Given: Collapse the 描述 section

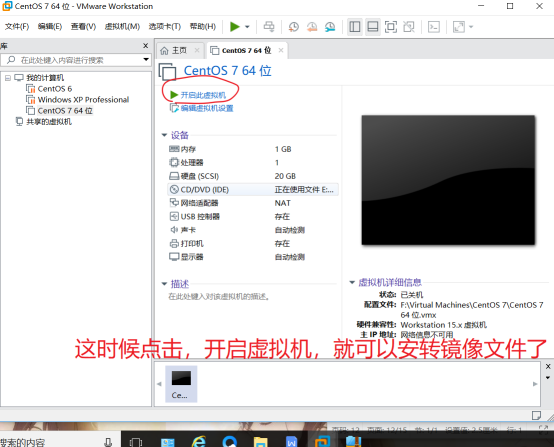Looking at the screenshot, I should pyautogui.click(x=164, y=284).
